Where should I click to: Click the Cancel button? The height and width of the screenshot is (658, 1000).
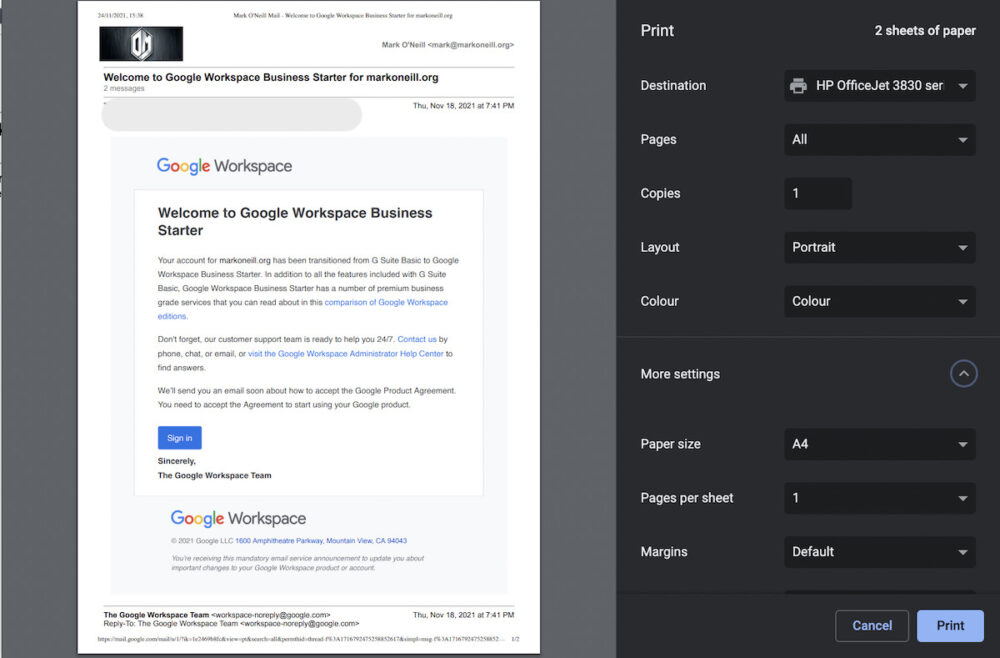coord(872,625)
